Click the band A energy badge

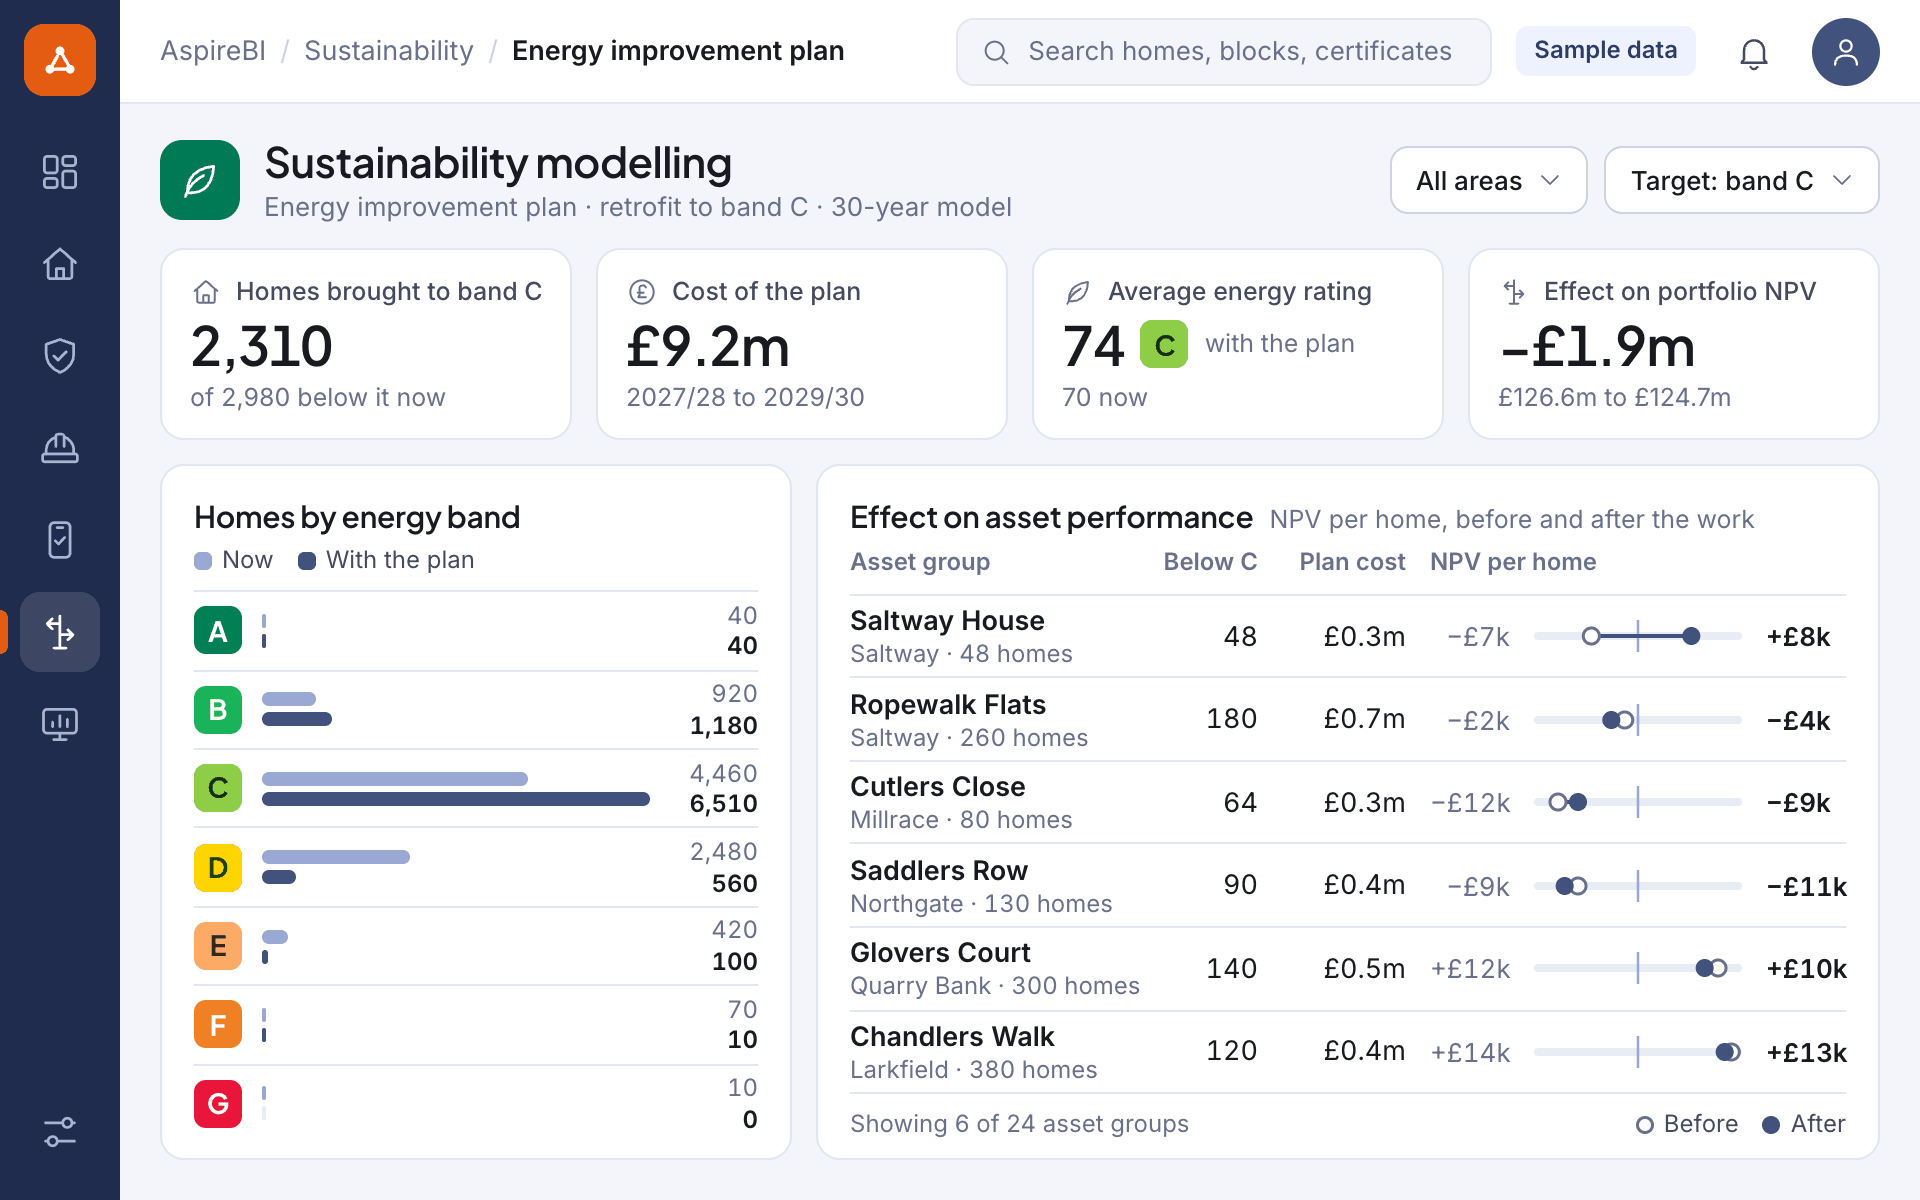[218, 630]
